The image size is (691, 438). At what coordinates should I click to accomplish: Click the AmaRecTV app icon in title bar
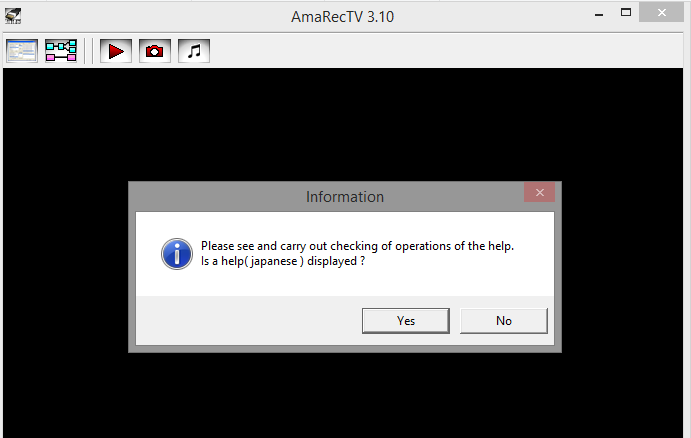(12, 13)
